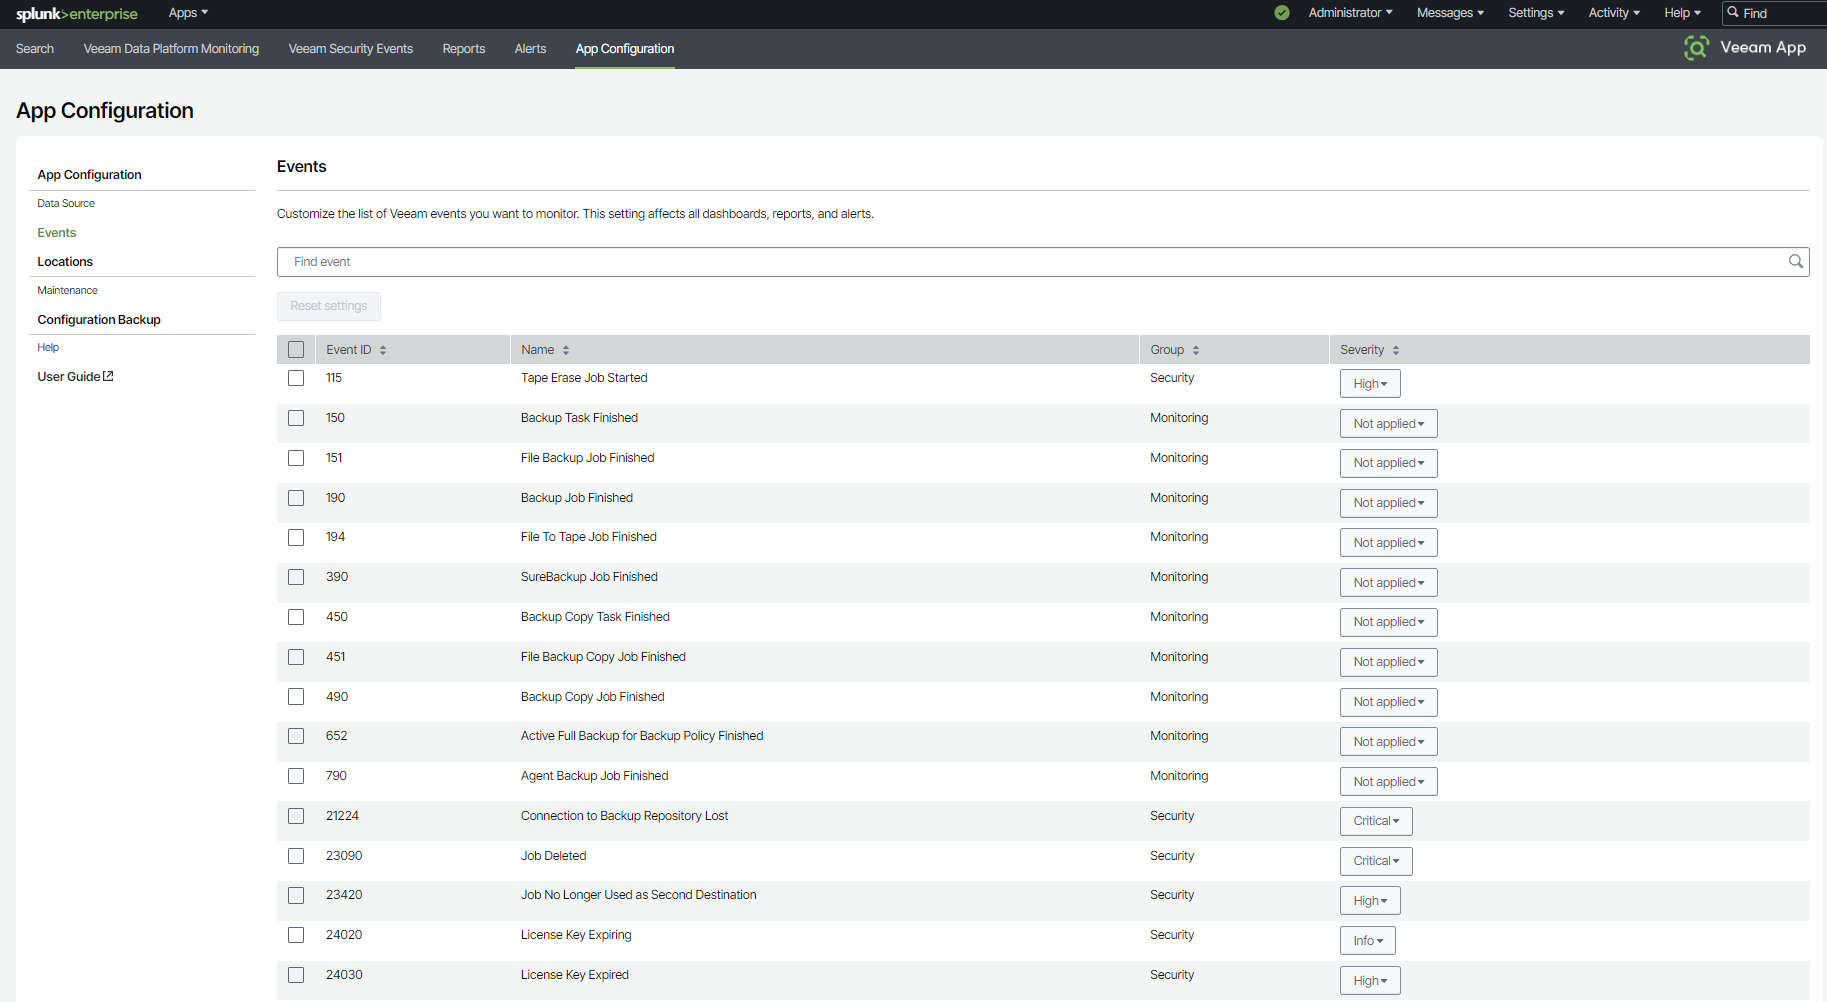Screen dimensions: 1827x1002
Task: Tick the checkbox for event 190
Action: click(x=296, y=498)
